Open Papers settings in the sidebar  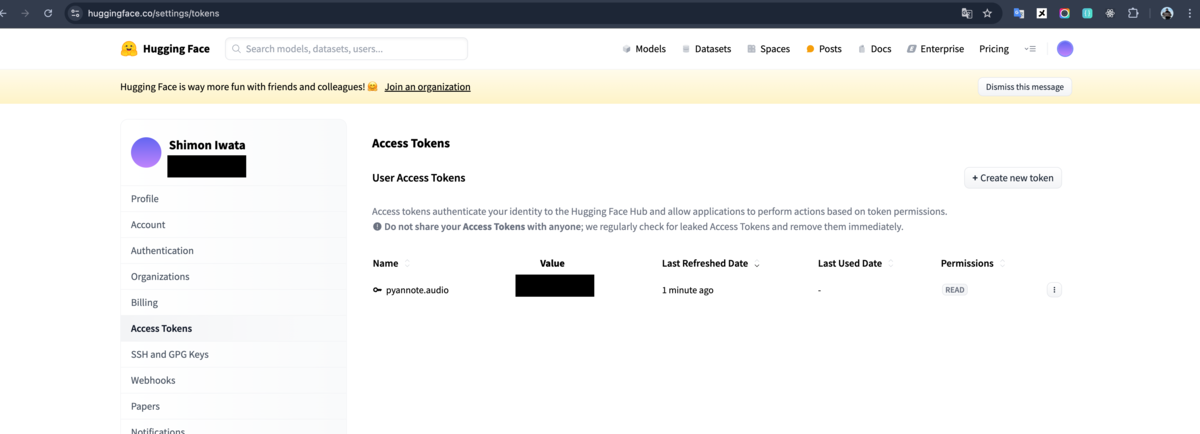pos(233,407)
